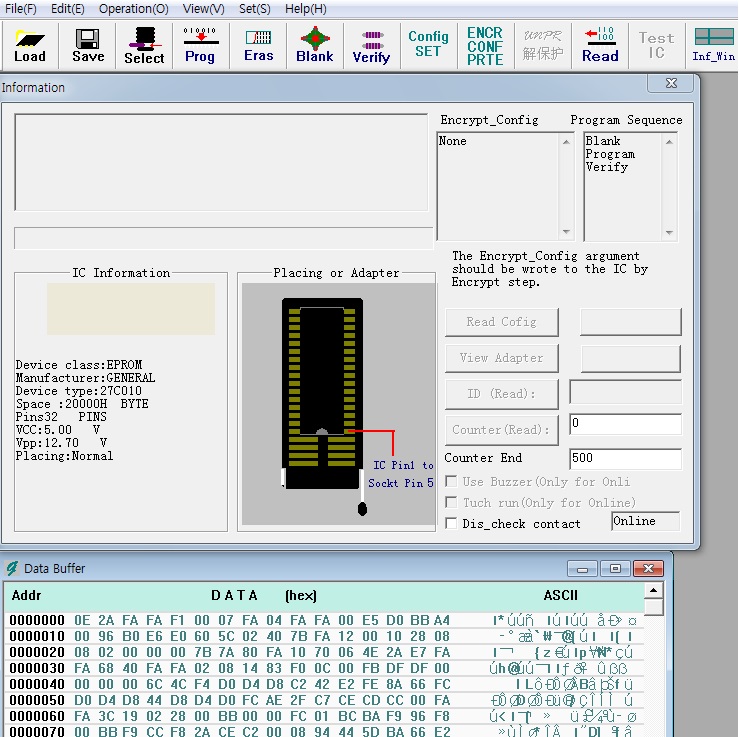This screenshot has width=739, height=737.
Task: Click the ID read value field
Action: [x=625, y=392]
